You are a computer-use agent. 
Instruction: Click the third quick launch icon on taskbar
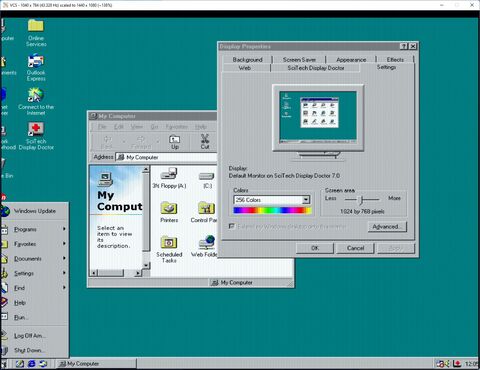[x=43, y=364]
